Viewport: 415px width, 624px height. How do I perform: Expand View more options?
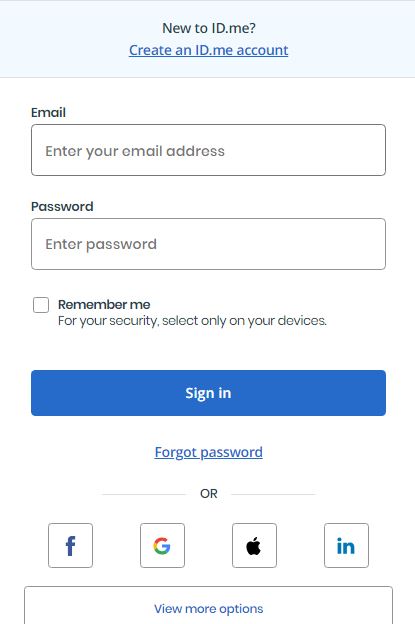[208, 605]
